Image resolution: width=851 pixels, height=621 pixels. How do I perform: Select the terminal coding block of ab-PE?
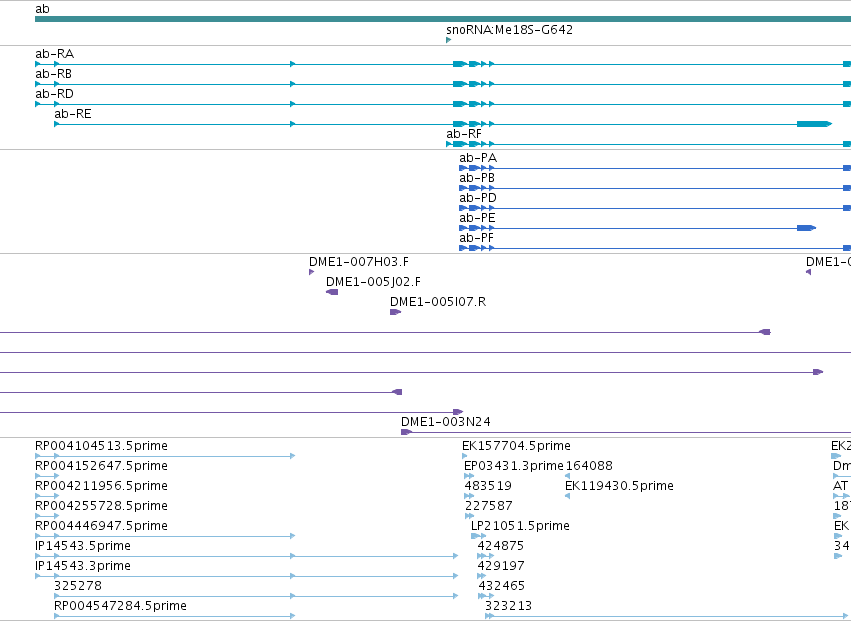click(x=806, y=228)
